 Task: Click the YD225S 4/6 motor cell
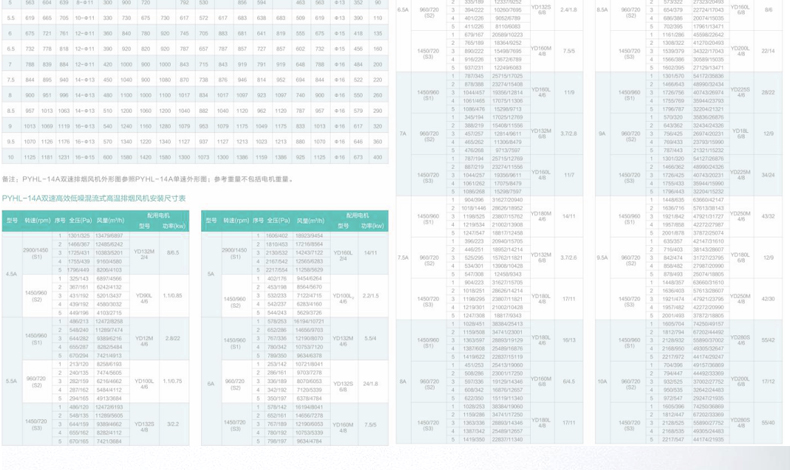740,91
